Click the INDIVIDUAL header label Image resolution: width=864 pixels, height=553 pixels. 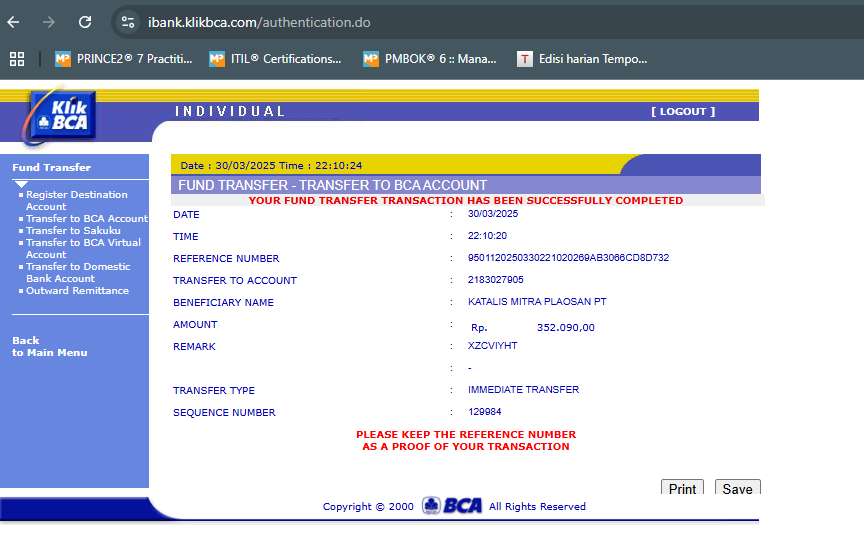[x=230, y=111]
